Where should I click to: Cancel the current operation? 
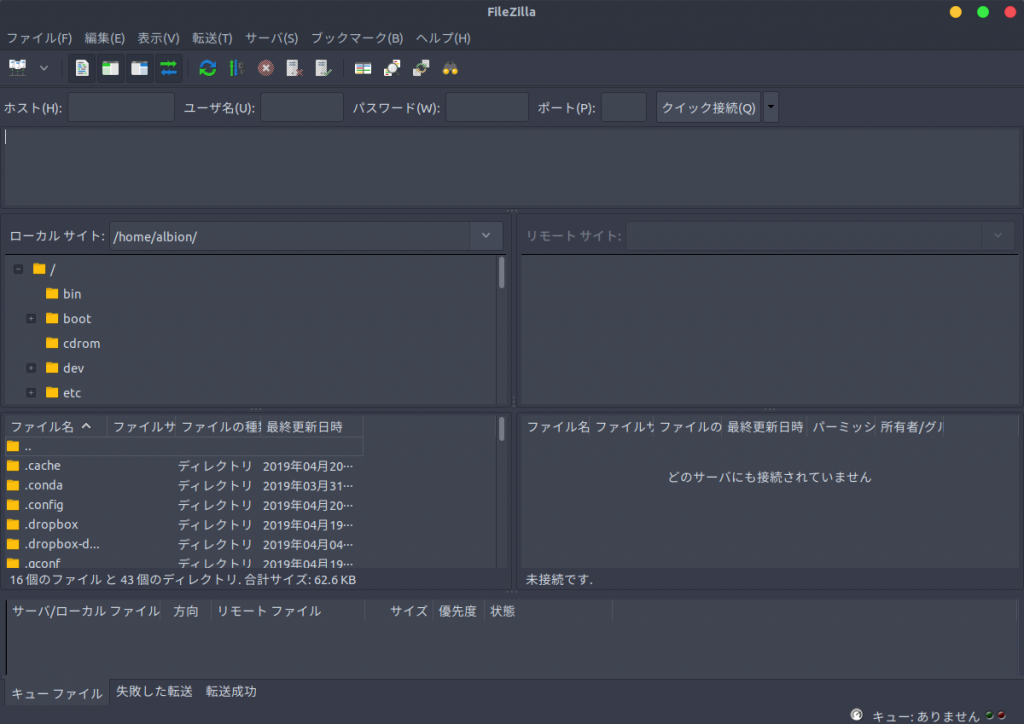tap(264, 68)
